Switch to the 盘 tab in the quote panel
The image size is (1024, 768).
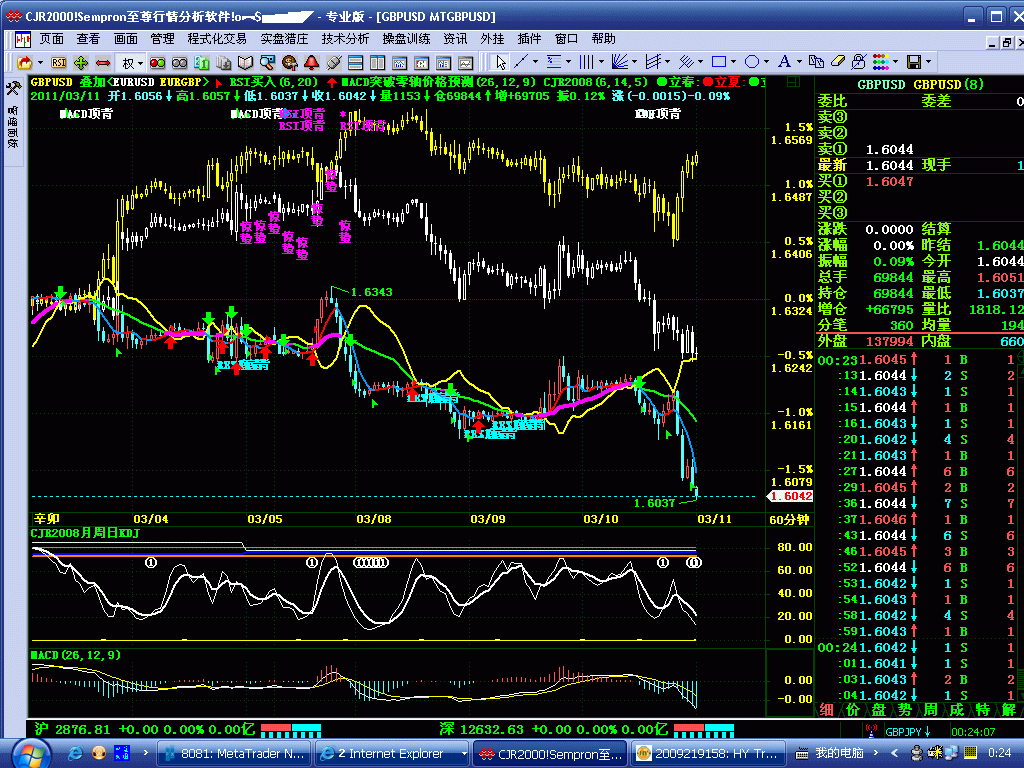(x=879, y=709)
